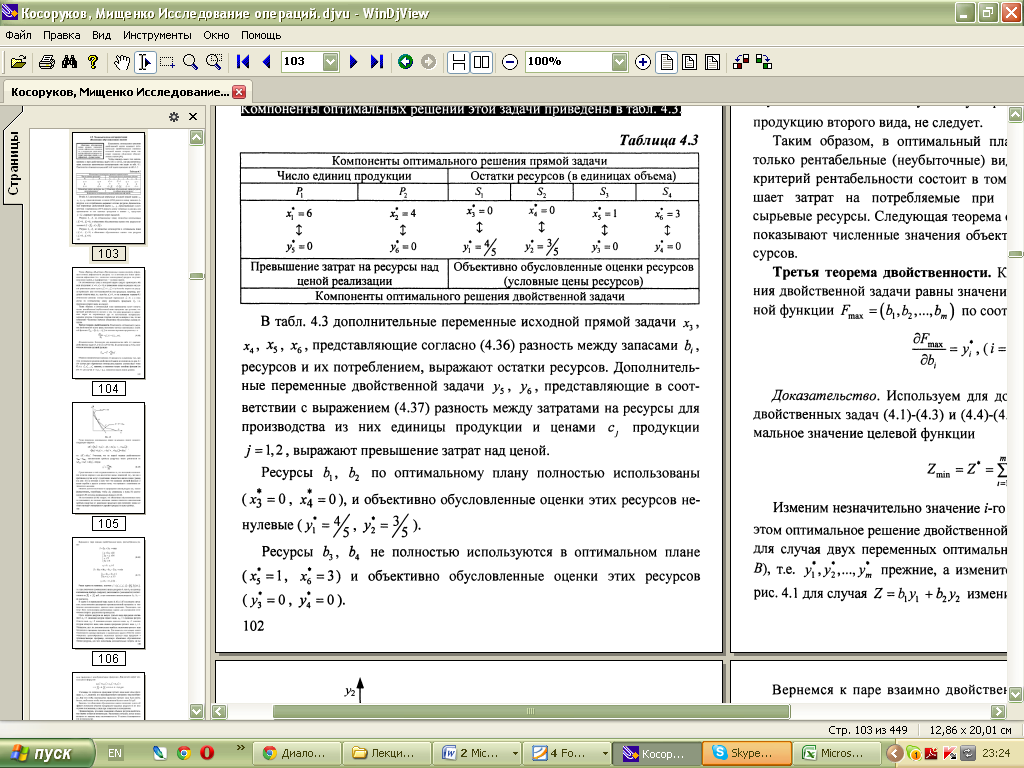Image resolution: width=1024 pixels, height=768 pixels.
Task: Close the document tab with red X
Action: (239, 92)
